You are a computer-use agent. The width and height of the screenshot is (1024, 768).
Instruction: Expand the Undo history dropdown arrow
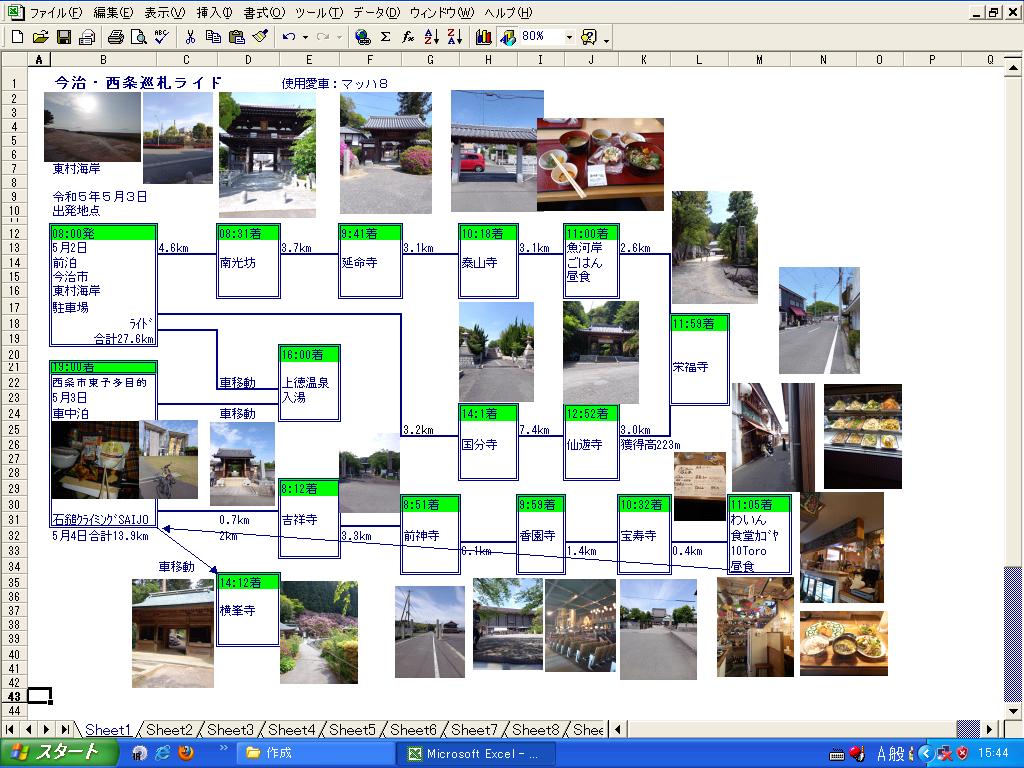(x=303, y=37)
